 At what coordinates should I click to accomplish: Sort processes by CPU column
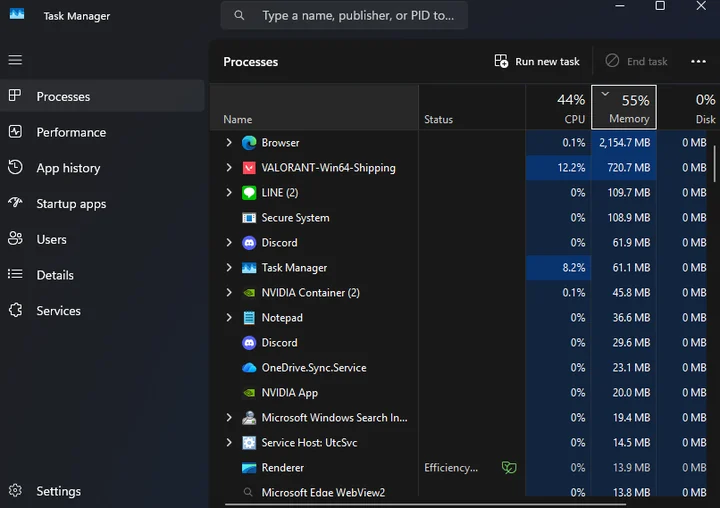[558, 107]
